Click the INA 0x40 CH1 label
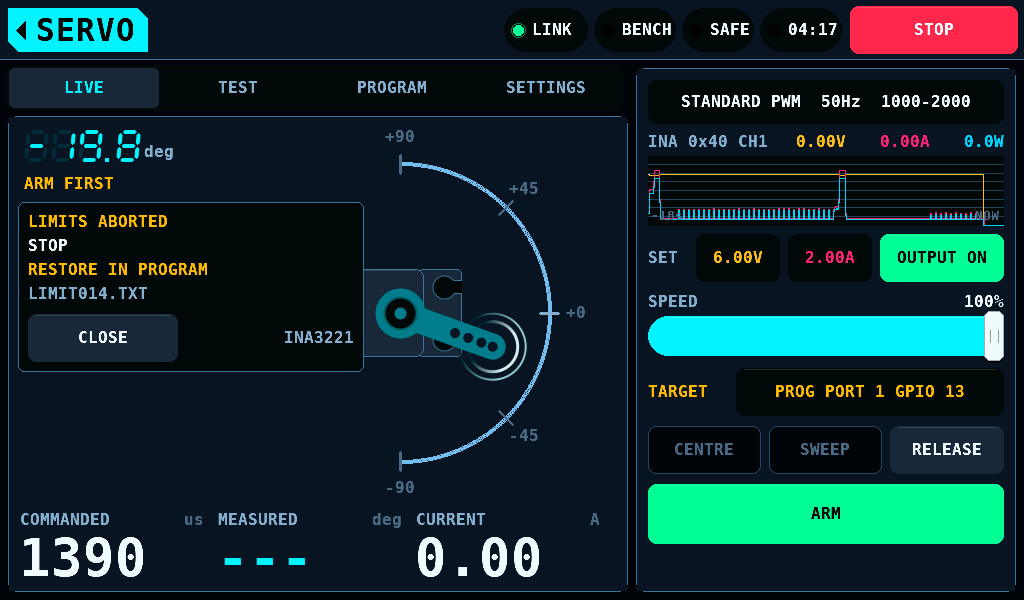The height and width of the screenshot is (600, 1024). tap(707, 142)
